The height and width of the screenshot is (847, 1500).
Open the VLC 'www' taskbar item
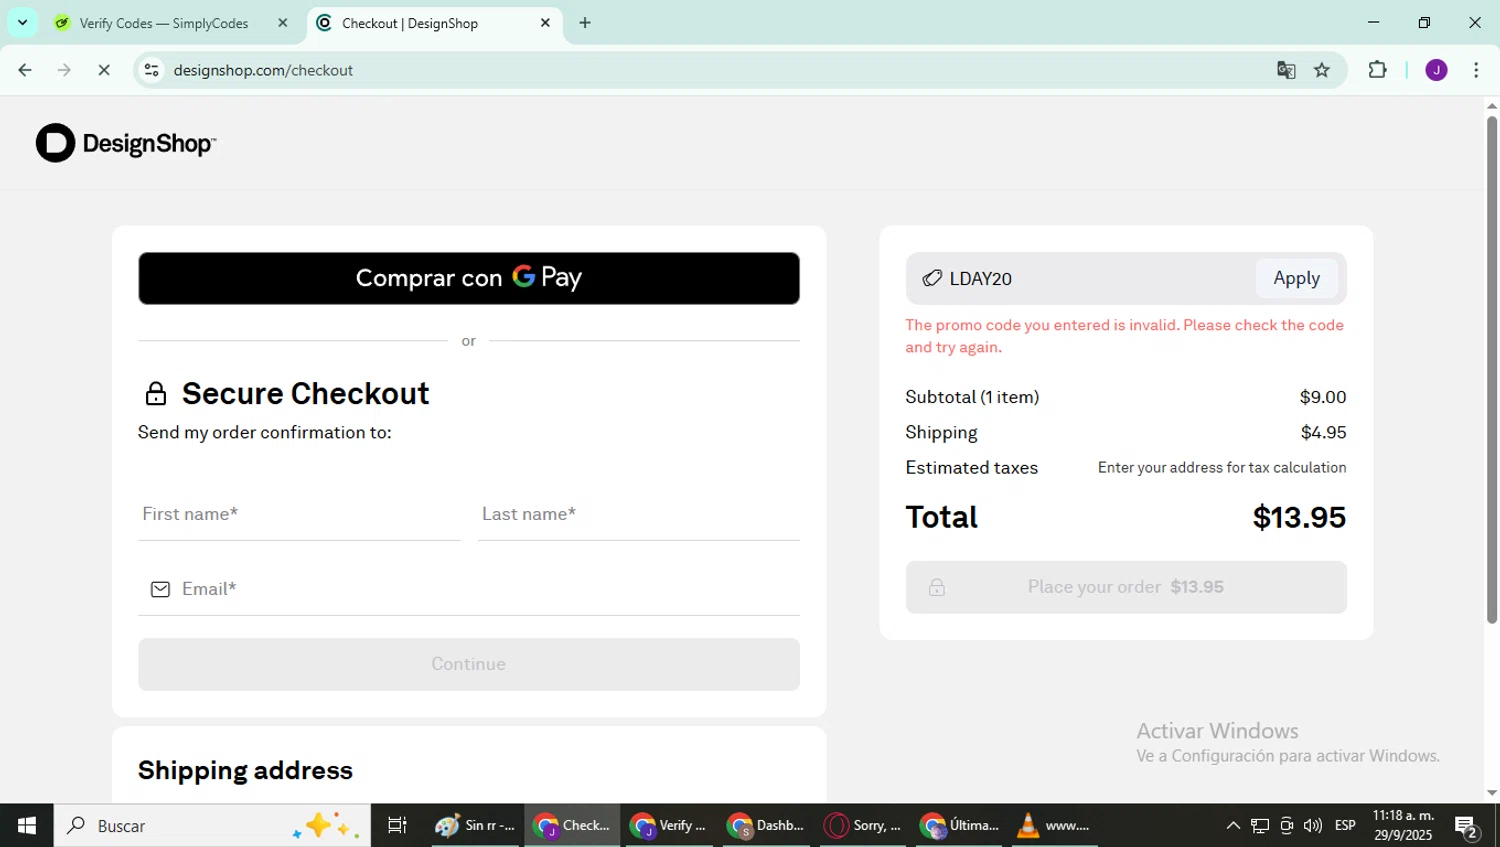1055,825
